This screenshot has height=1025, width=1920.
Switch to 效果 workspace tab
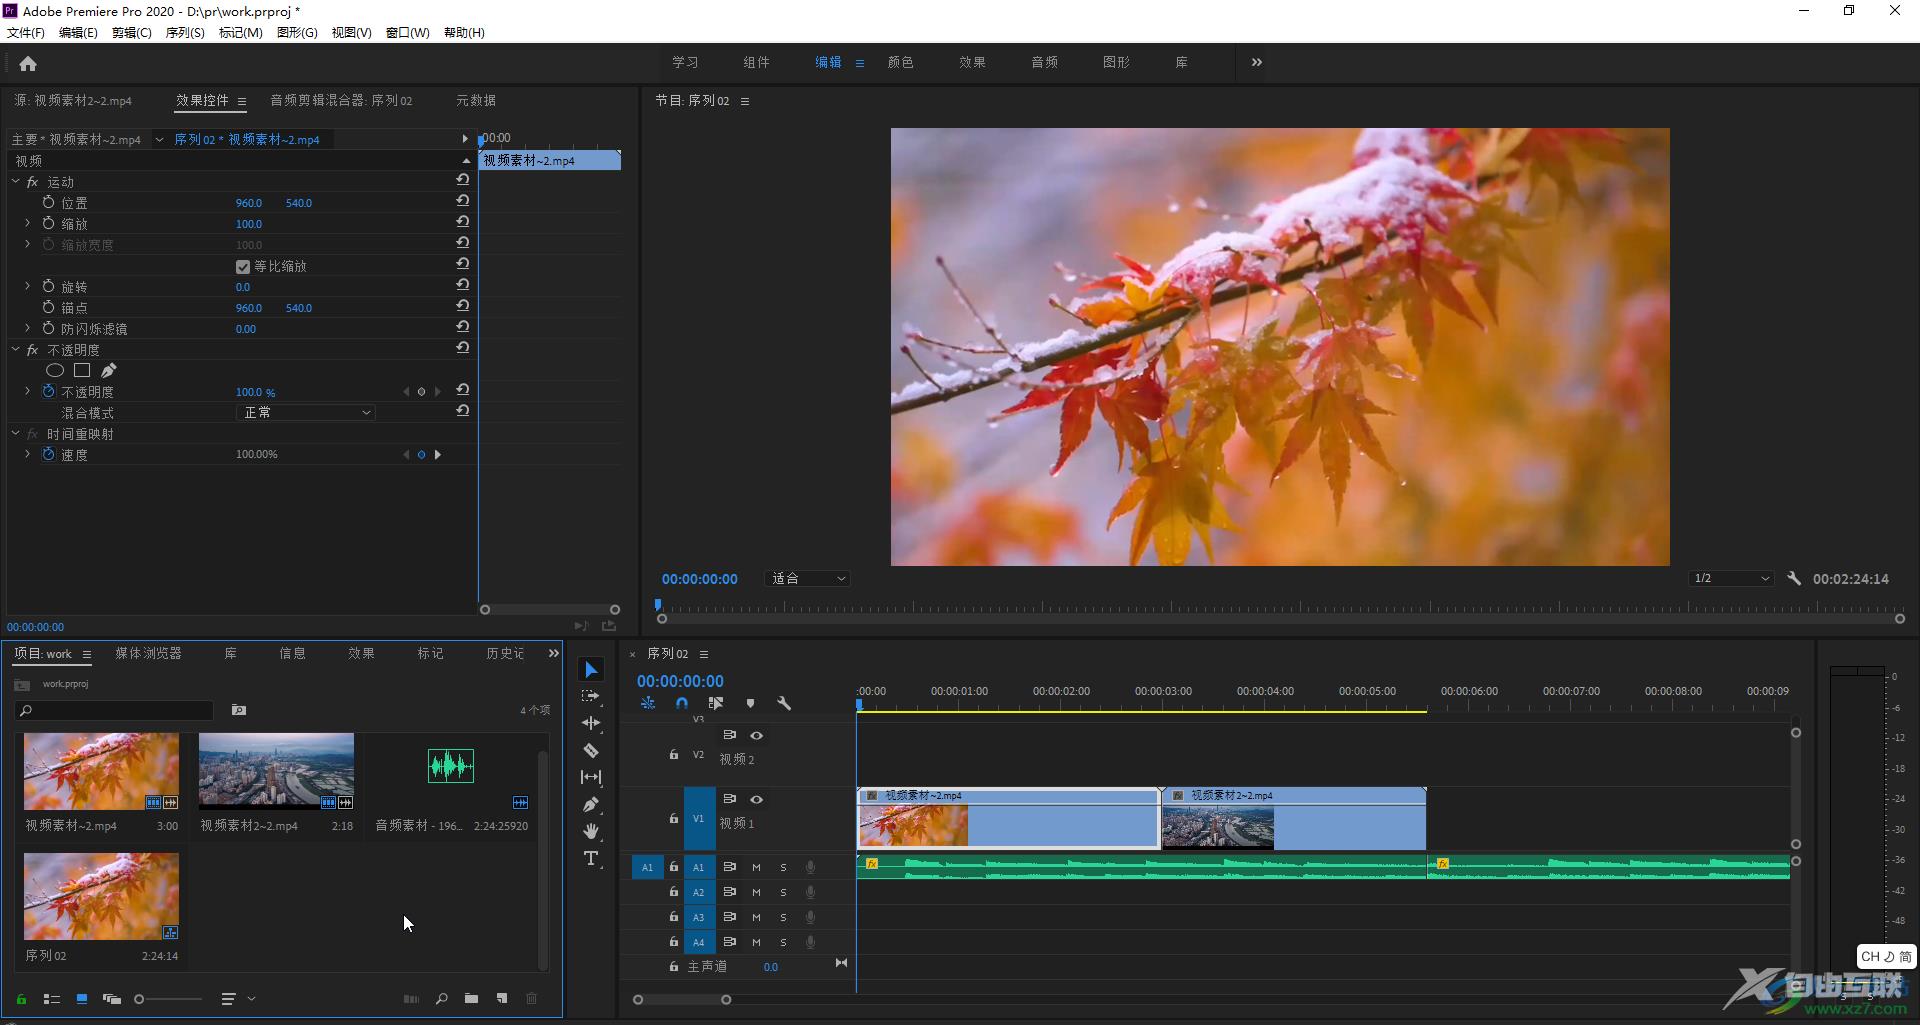[x=972, y=62]
